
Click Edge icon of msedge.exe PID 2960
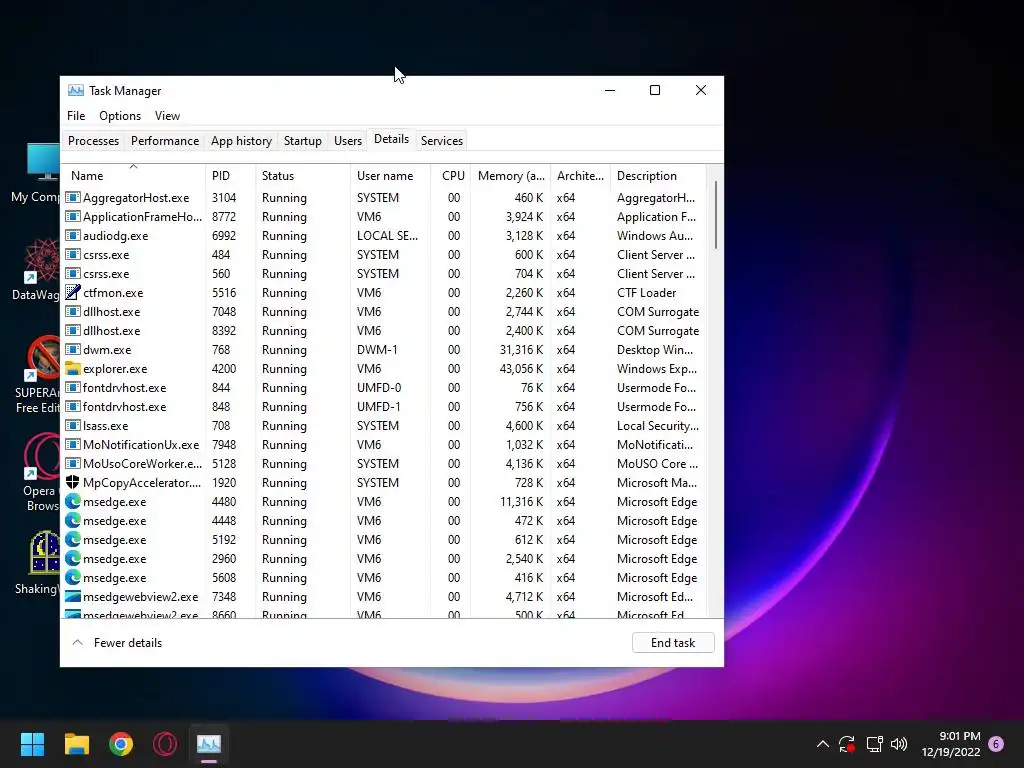72,558
